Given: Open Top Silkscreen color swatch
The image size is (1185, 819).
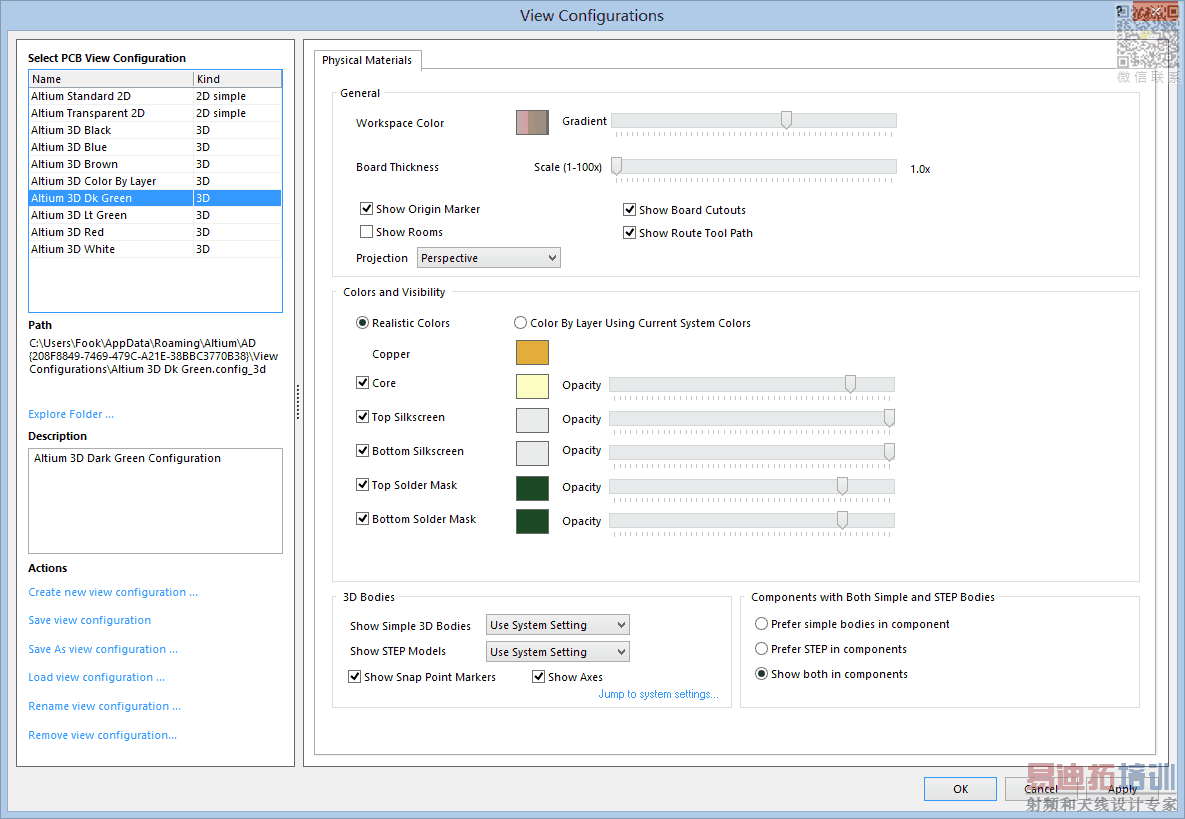Looking at the screenshot, I should [x=532, y=420].
